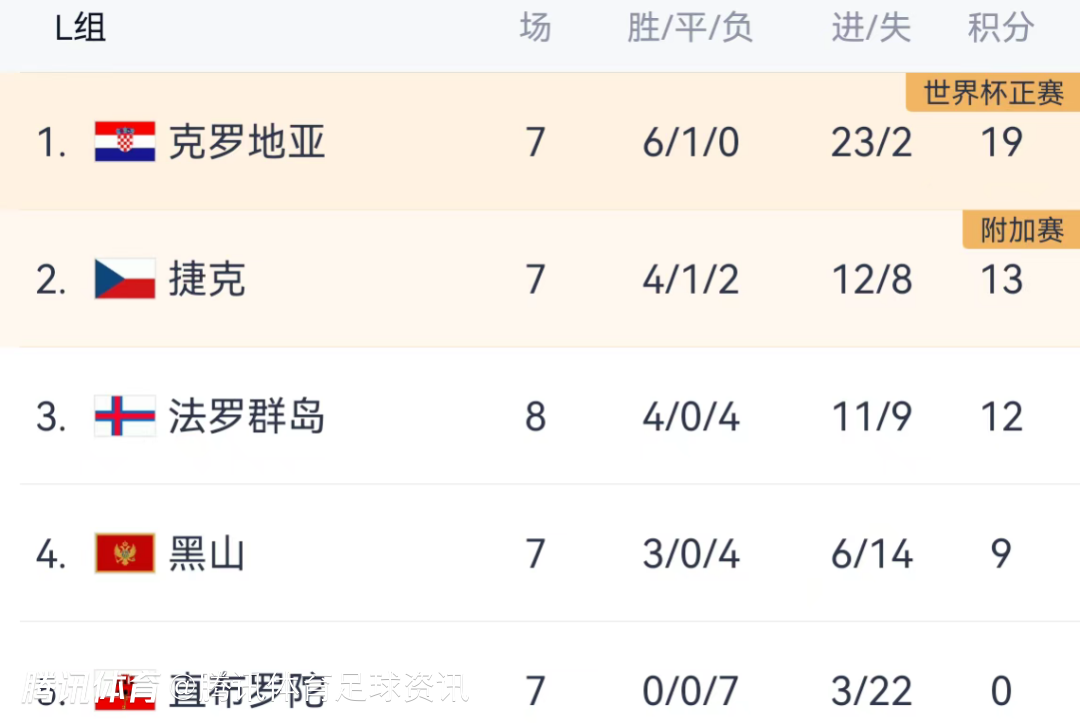1080x723 pixels.
Task: Tap the Montenegro flag icon
Action: click(125, 553)
